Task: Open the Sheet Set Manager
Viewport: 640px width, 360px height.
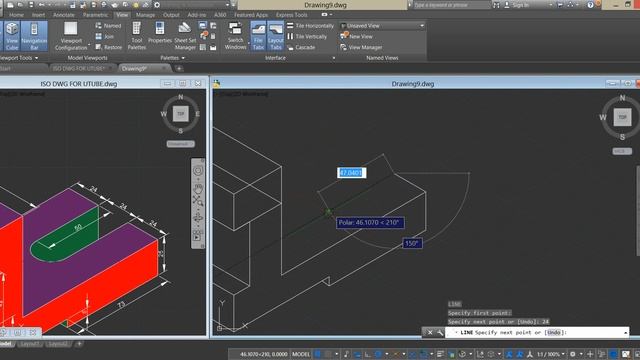Action: pos(185,36)
